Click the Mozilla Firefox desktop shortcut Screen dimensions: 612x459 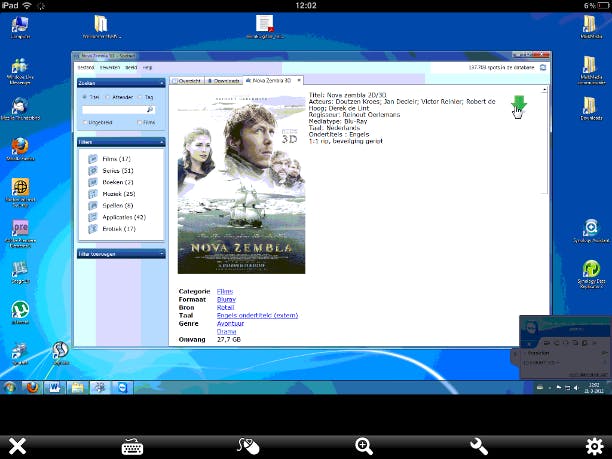tap(20, 149)
